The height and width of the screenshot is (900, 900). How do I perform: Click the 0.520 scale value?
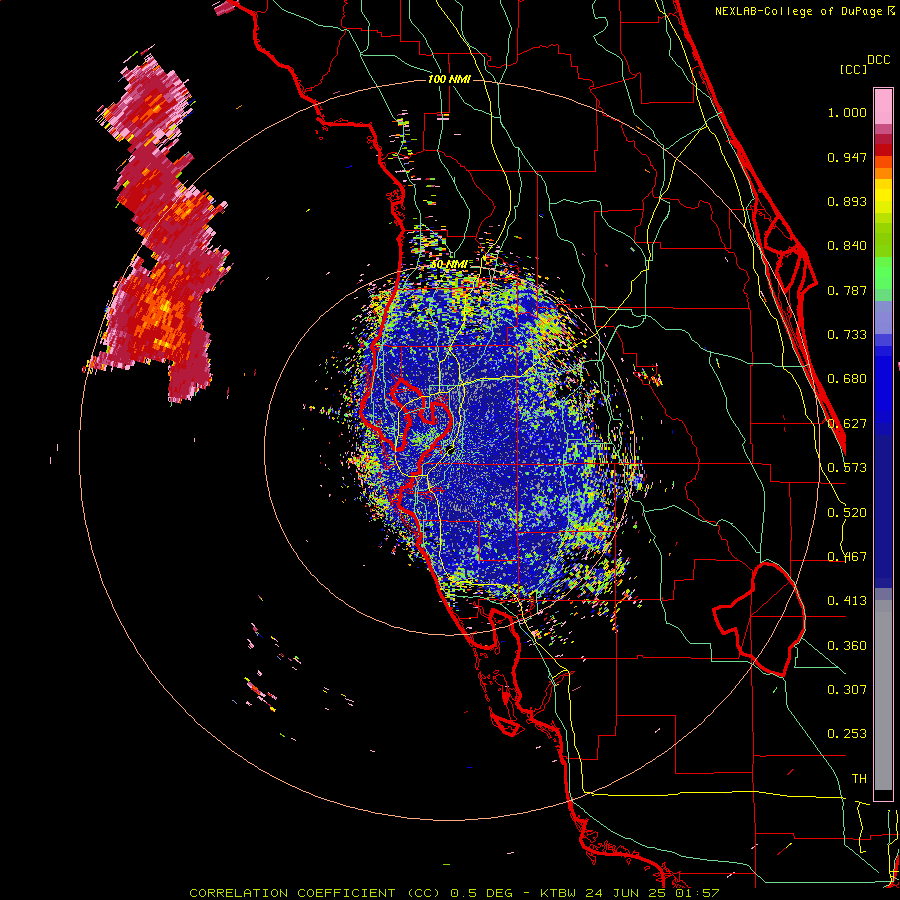(x=847, y=513)
